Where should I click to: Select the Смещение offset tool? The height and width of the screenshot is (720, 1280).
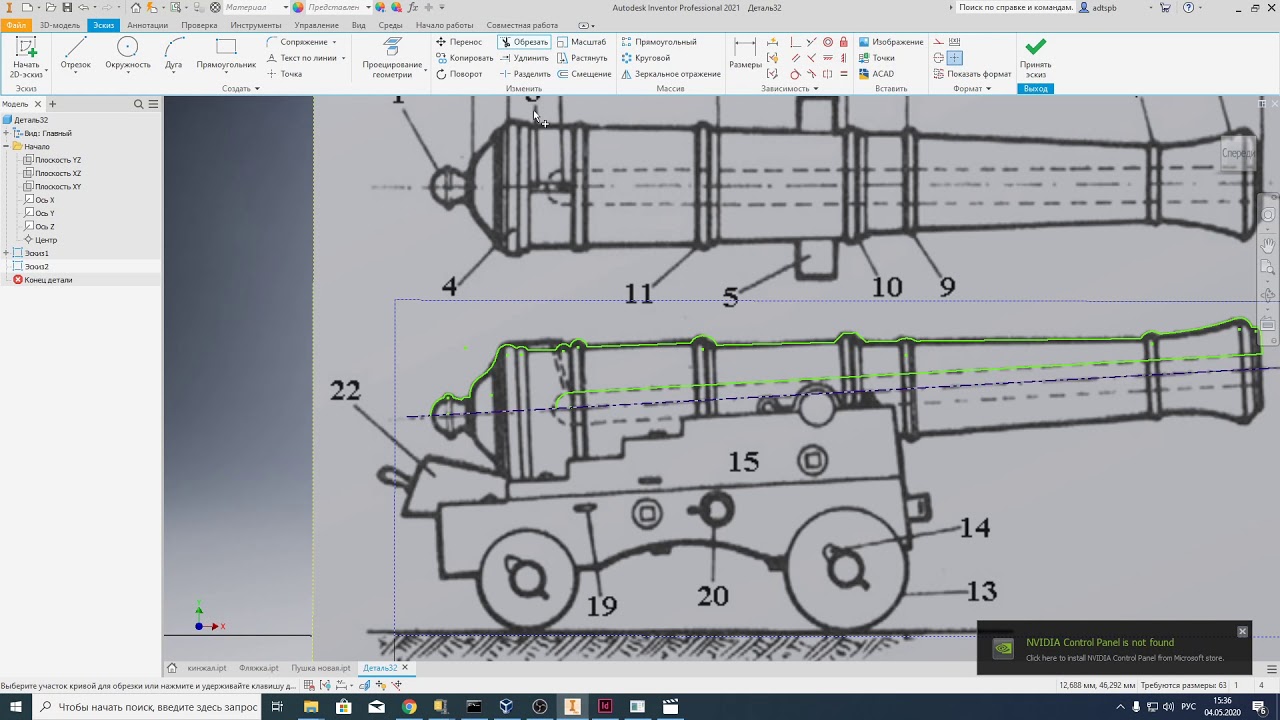tap(584, 74)
